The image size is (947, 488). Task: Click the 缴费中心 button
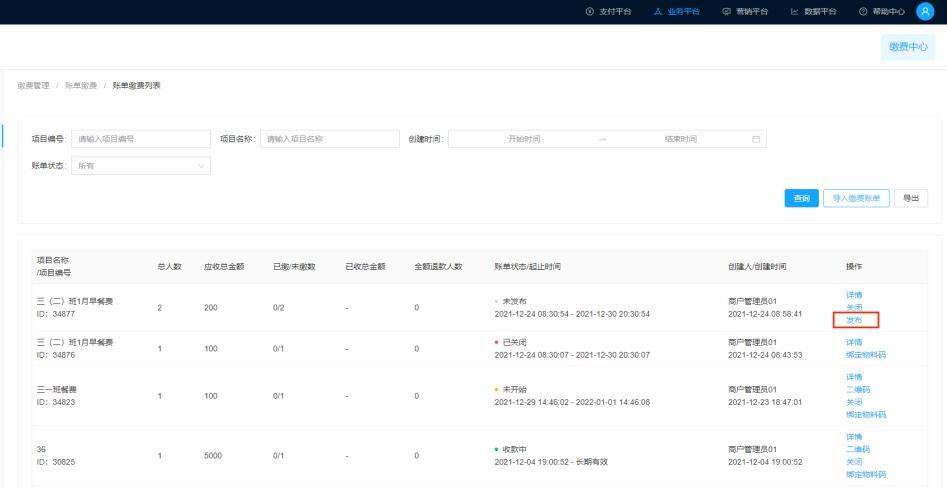click(908, 47)
